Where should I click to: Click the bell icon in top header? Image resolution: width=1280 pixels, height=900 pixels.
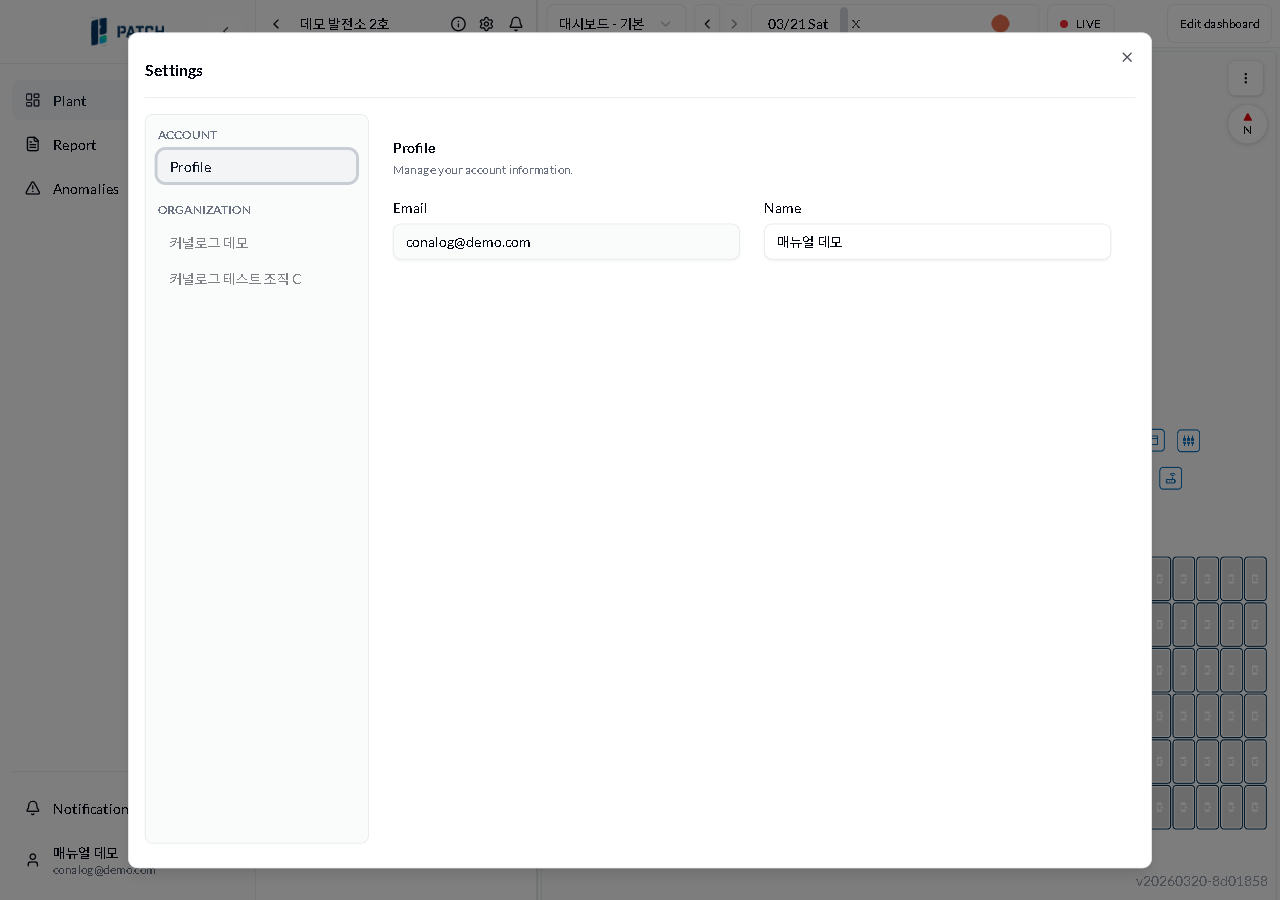pyautogui.click(x=516, y=24)
